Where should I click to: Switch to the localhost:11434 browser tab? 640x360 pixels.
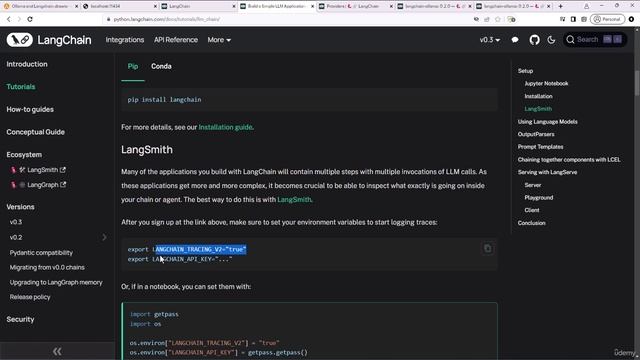(118, 6)
